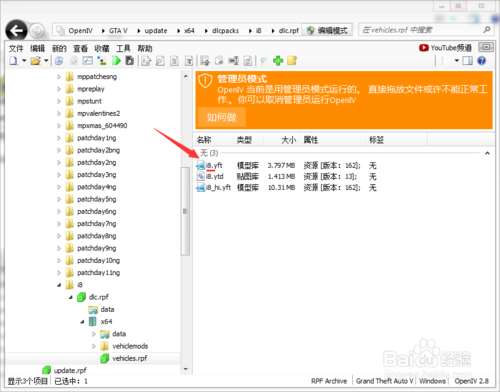Open the dropdown arrow beside new file icon
Image resolution: width=500 pixels, height=392 pixels.
(24, 61)
